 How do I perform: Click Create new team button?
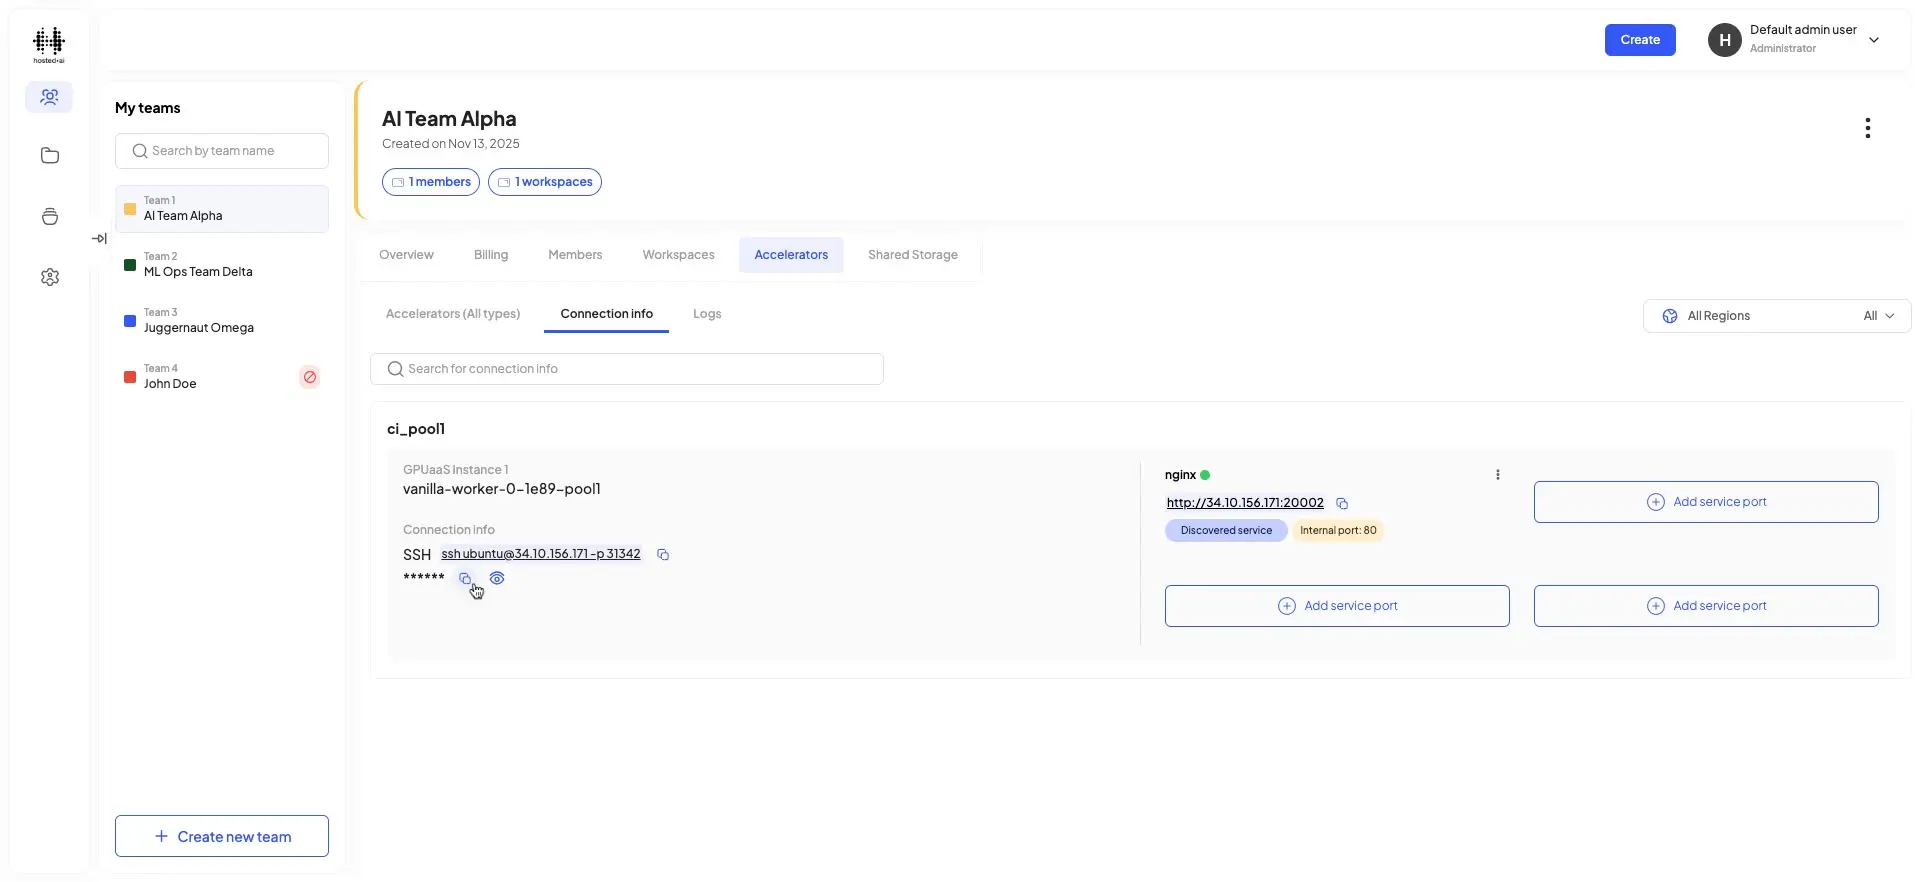pyautogui.click(x=222, y=836)
